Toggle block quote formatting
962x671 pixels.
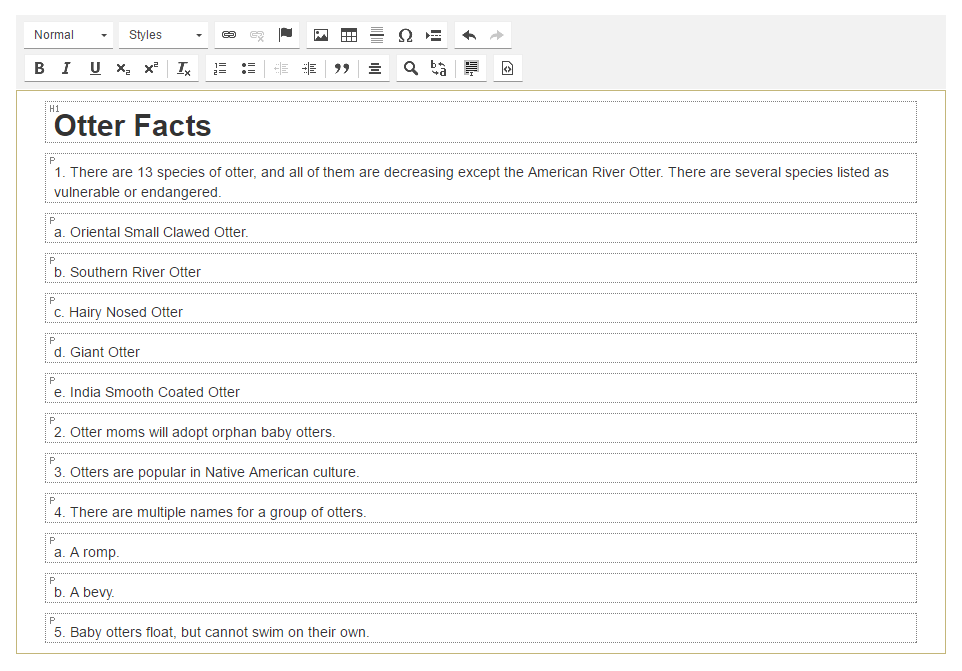point(342,68)
